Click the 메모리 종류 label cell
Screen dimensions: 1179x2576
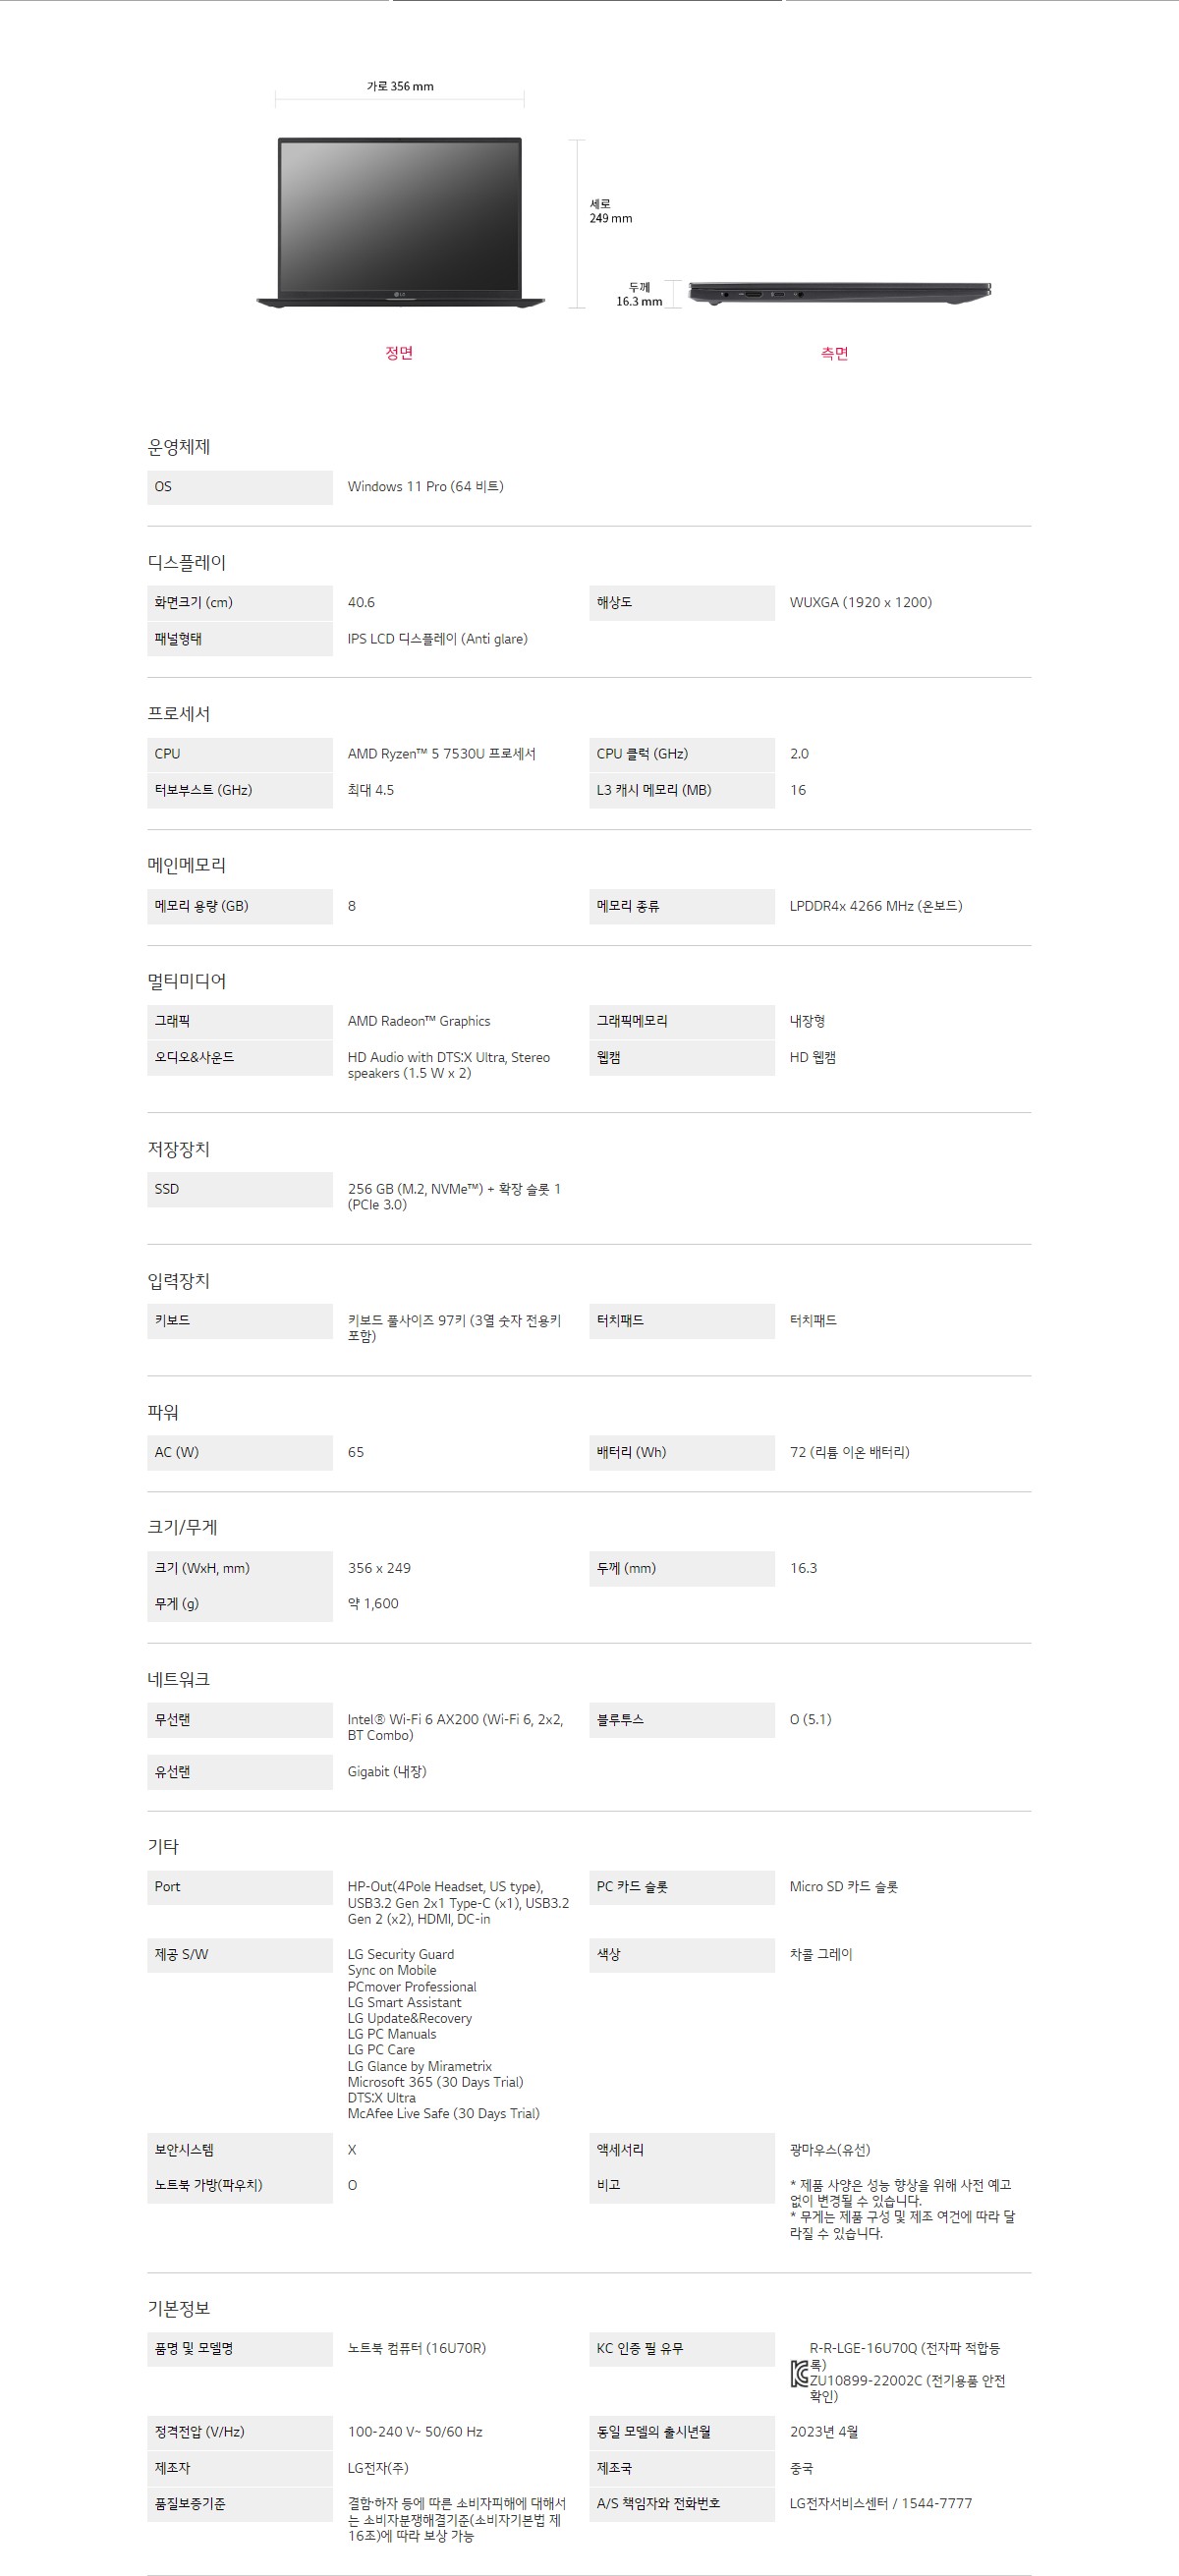681,906
